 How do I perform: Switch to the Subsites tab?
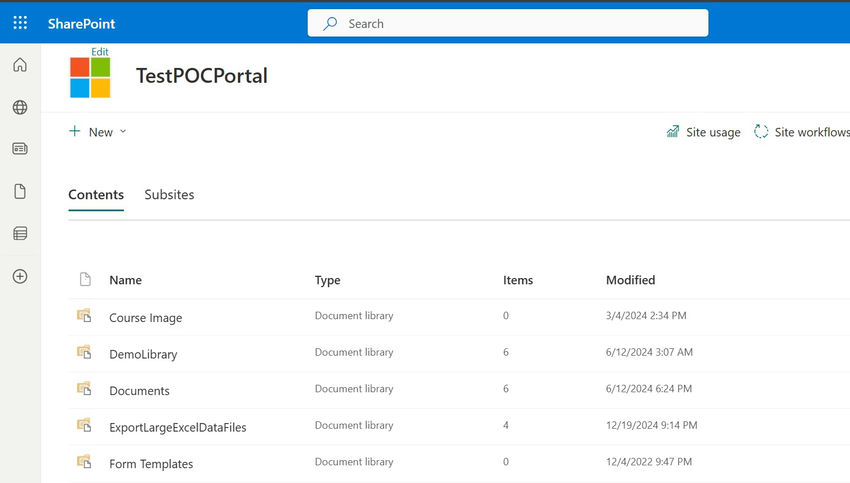click(169, 195)
